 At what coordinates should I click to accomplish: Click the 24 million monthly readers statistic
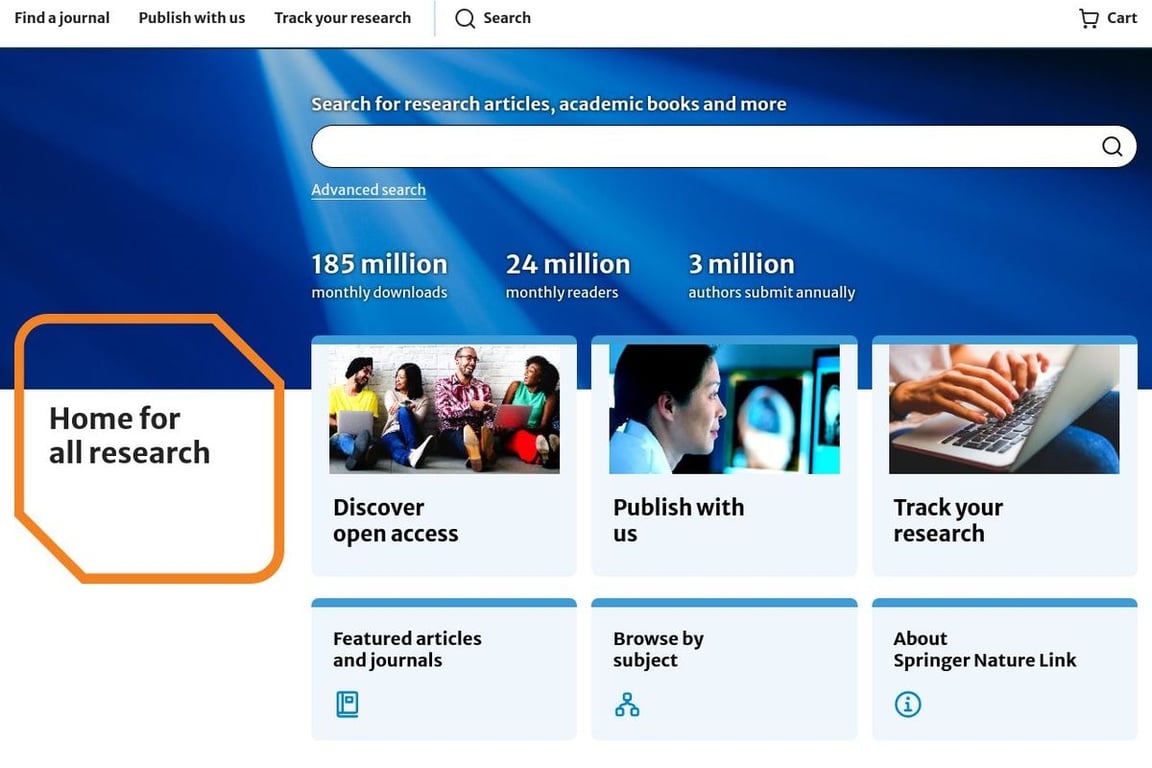pyautogui.click(x=567, y=276)
